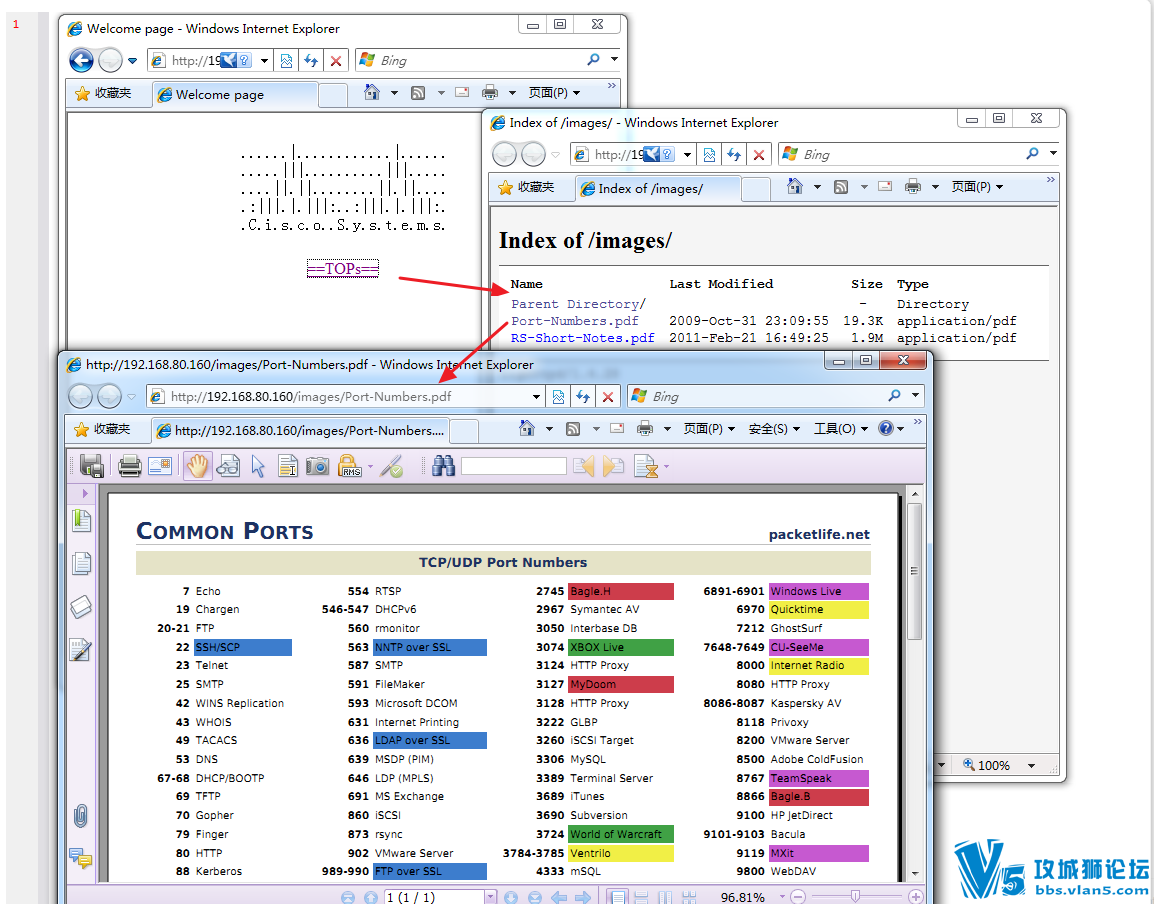Click the packetlife.net link in the PDF
Screen dimensions: 1154x904
(819, 534)
